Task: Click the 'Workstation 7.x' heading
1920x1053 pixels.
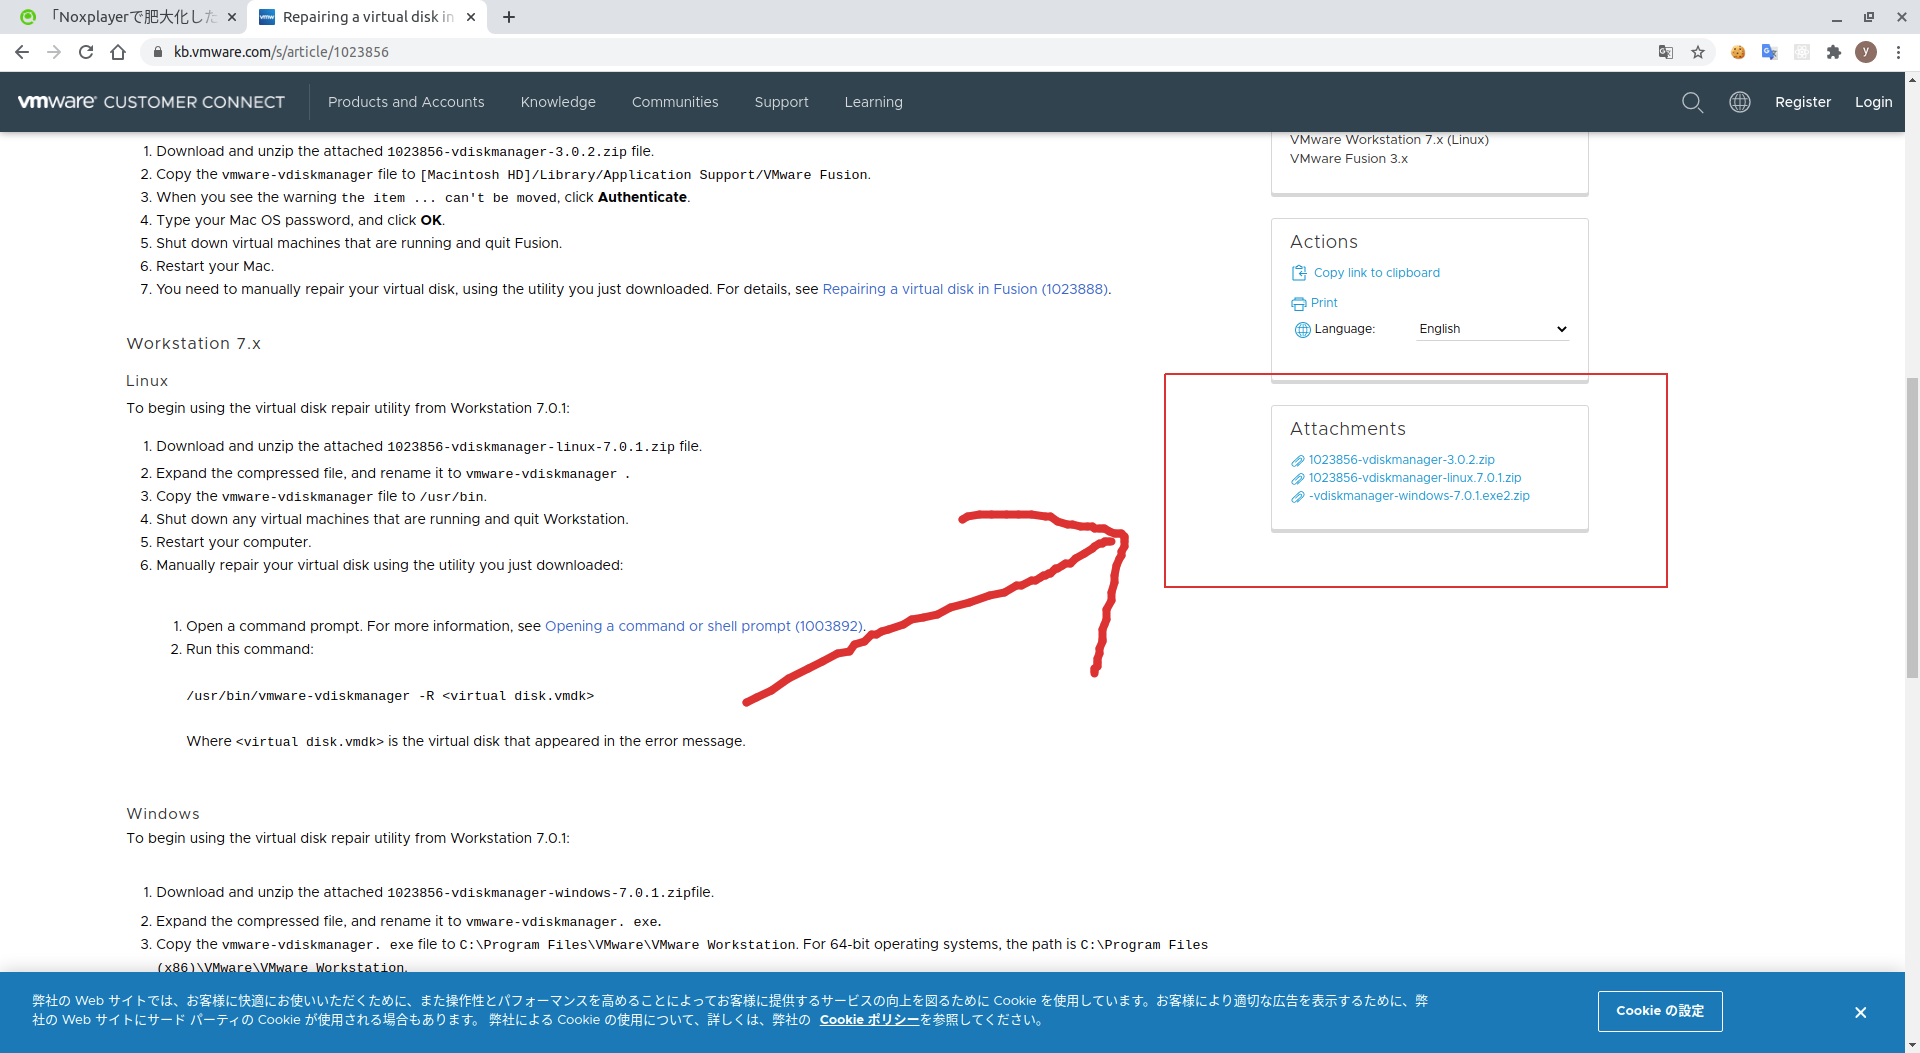Action: tap(193, 344)
